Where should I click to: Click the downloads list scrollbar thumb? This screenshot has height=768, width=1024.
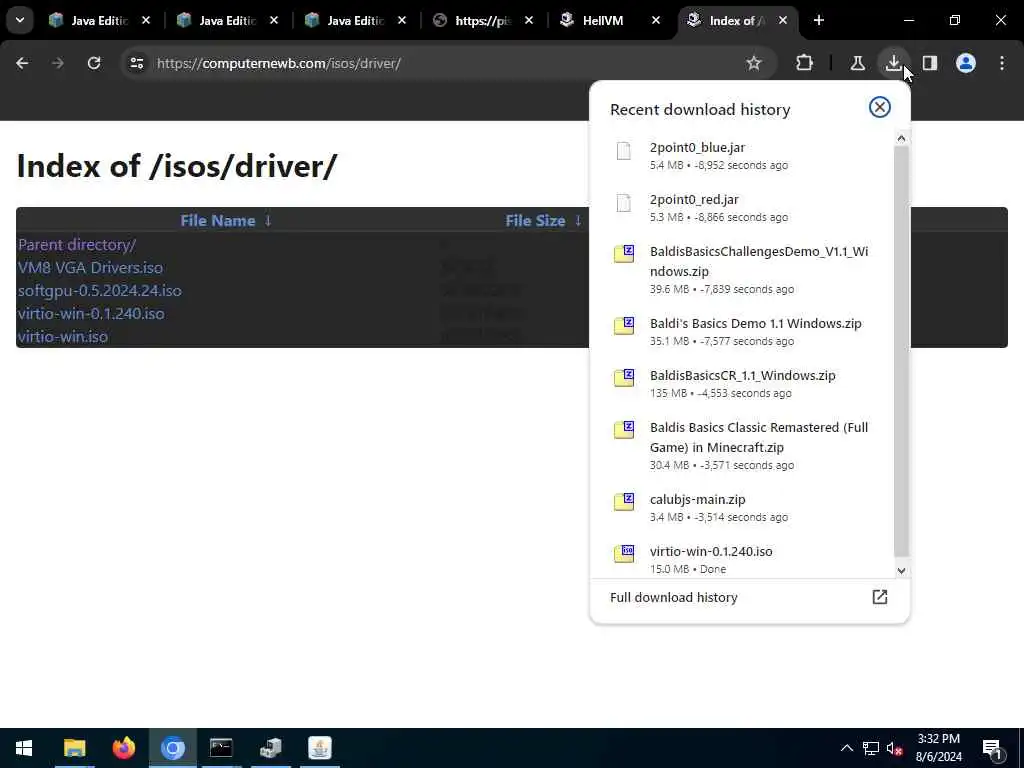901,351
